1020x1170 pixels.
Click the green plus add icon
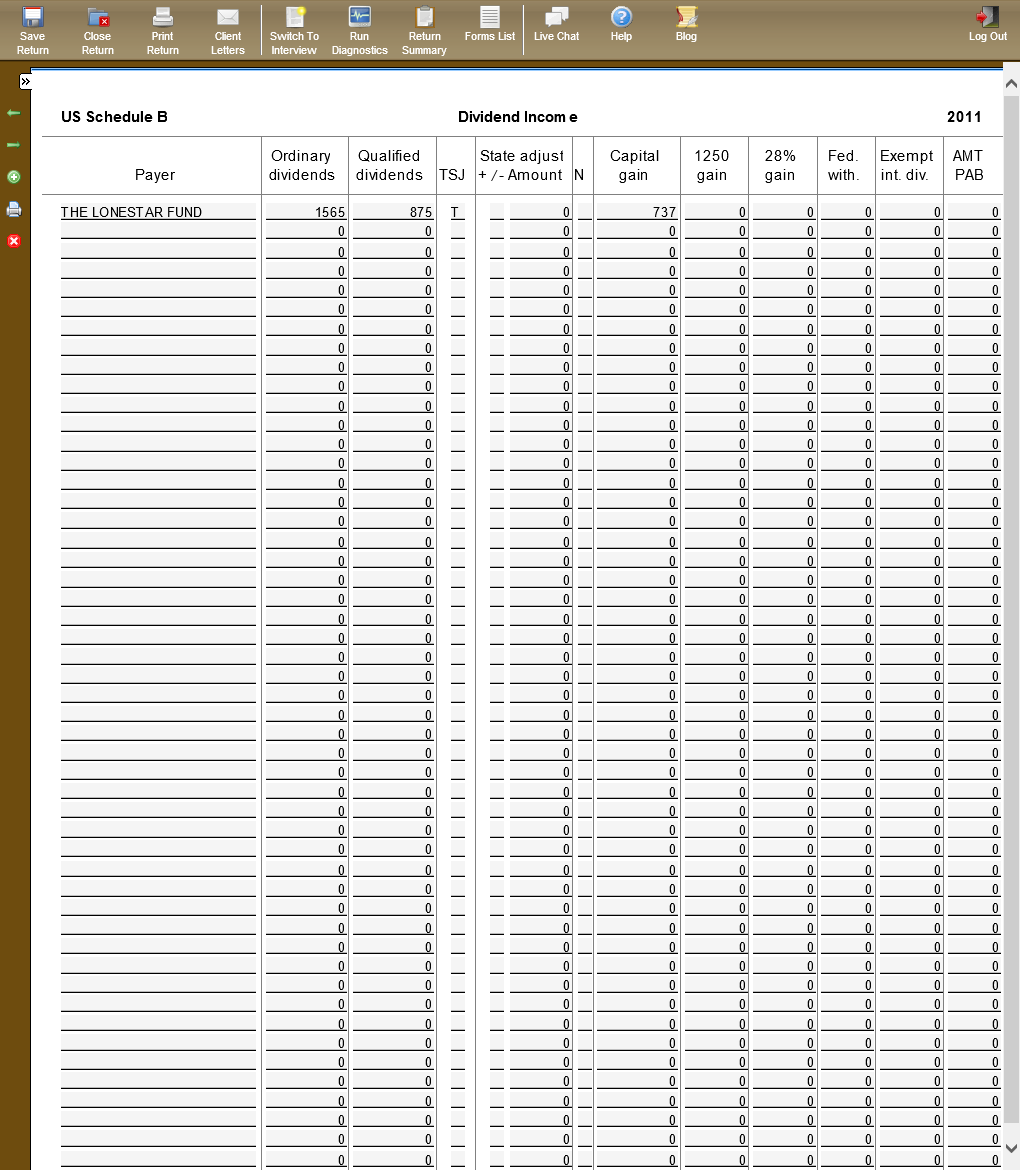14,177
